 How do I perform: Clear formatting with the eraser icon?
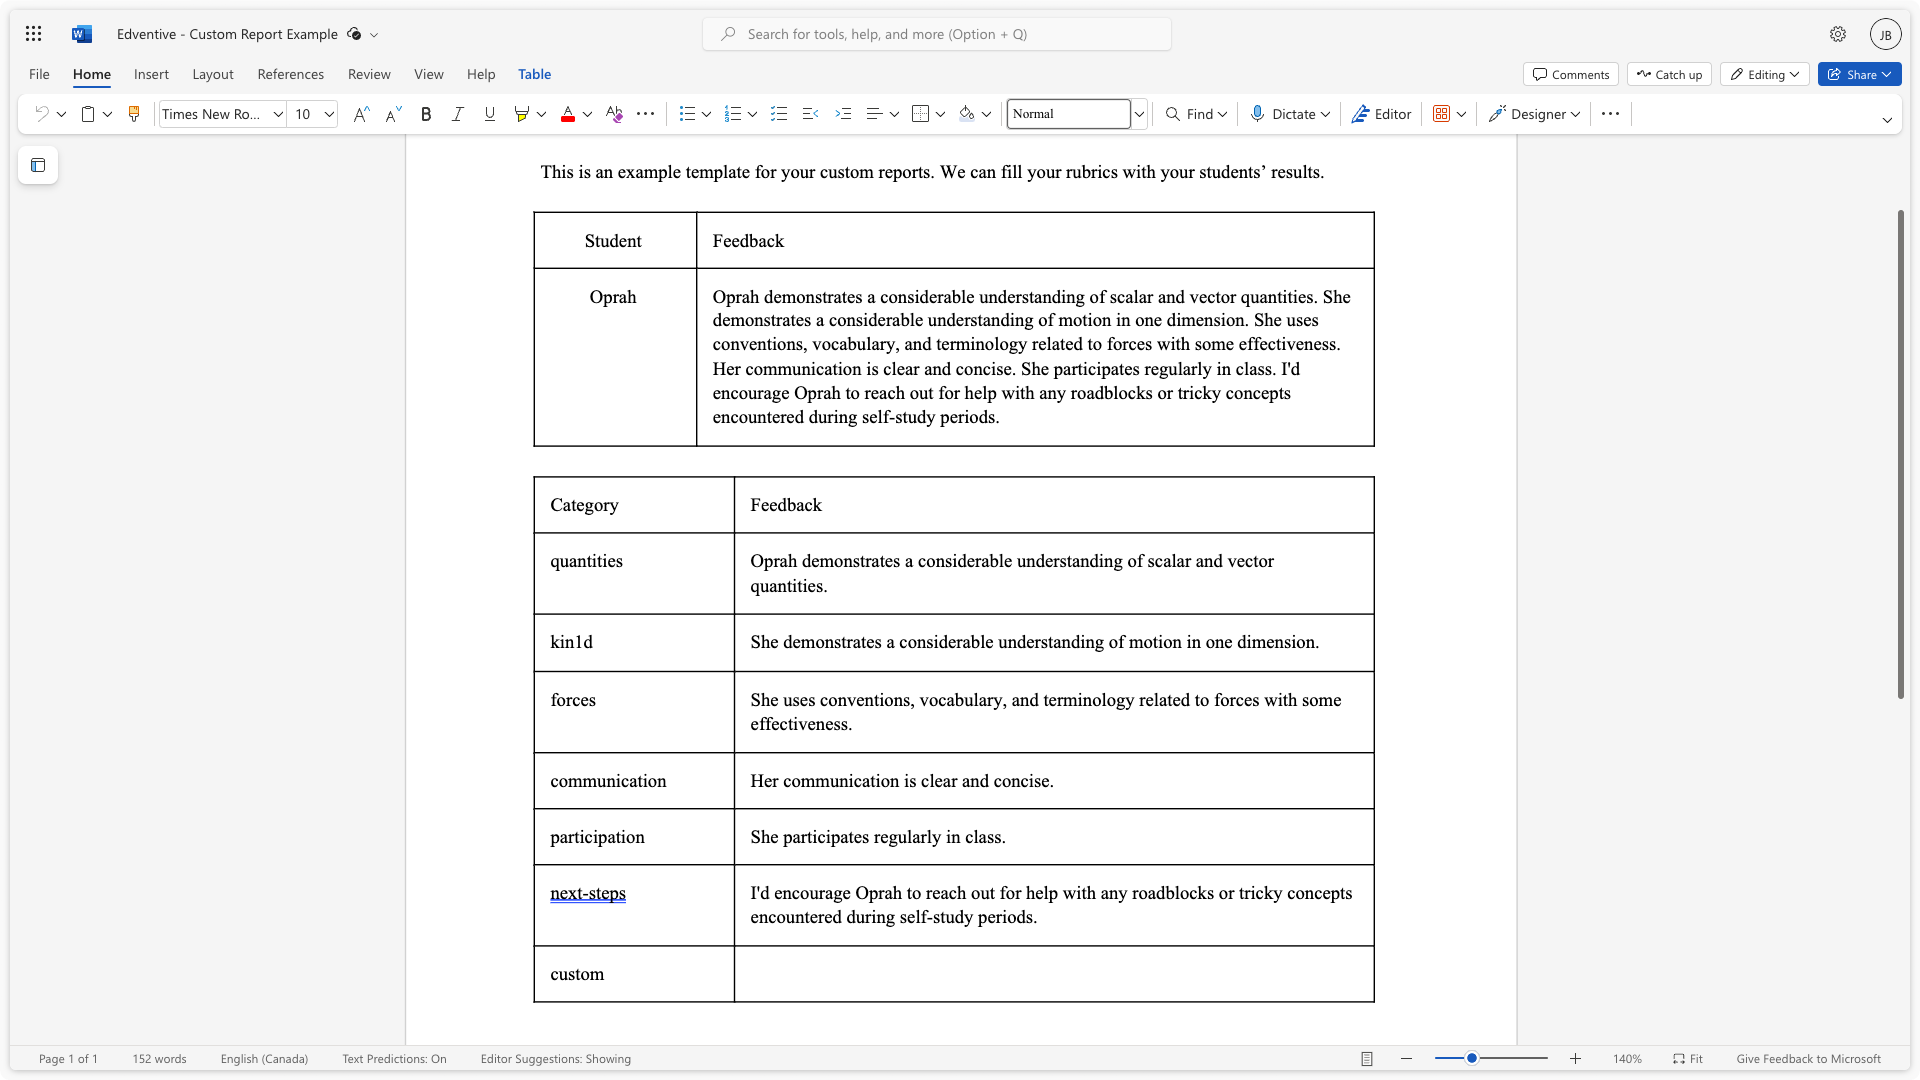click(x=614, y=114)
